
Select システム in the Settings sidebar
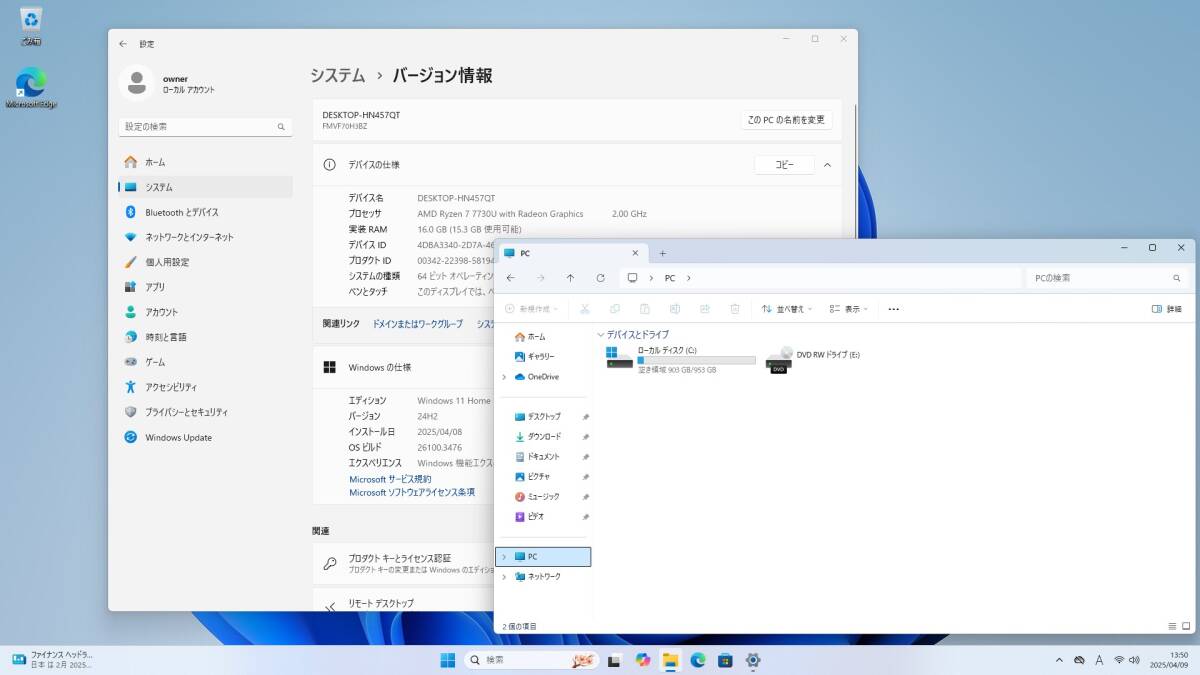160,186
